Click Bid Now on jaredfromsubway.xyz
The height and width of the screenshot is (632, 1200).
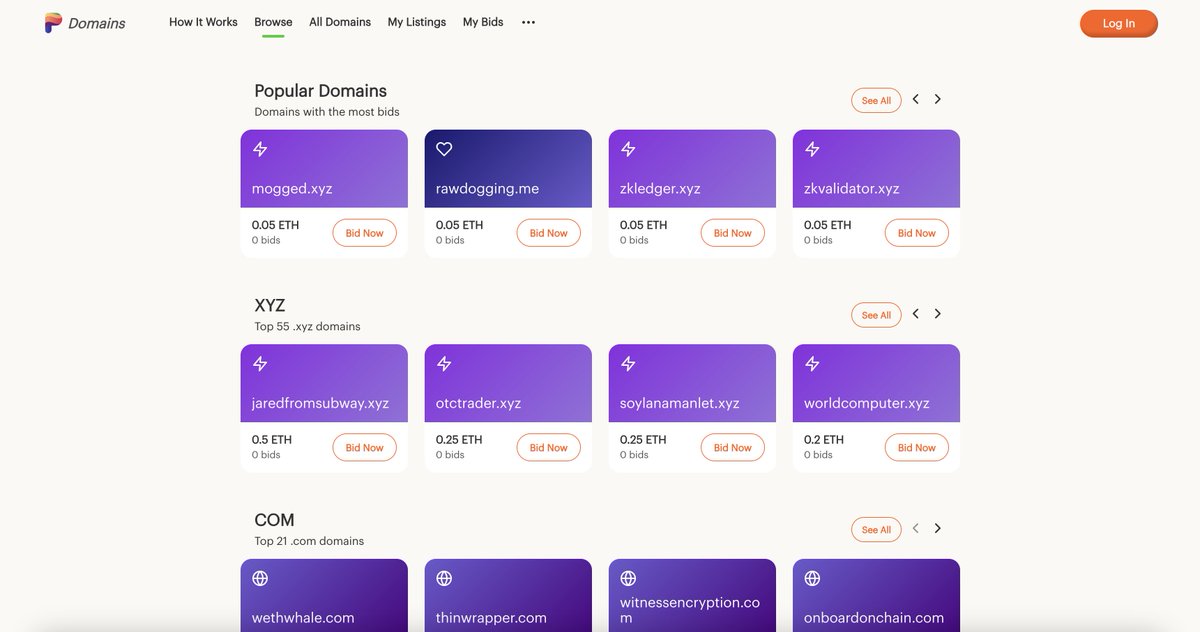[x=364, y=448]
